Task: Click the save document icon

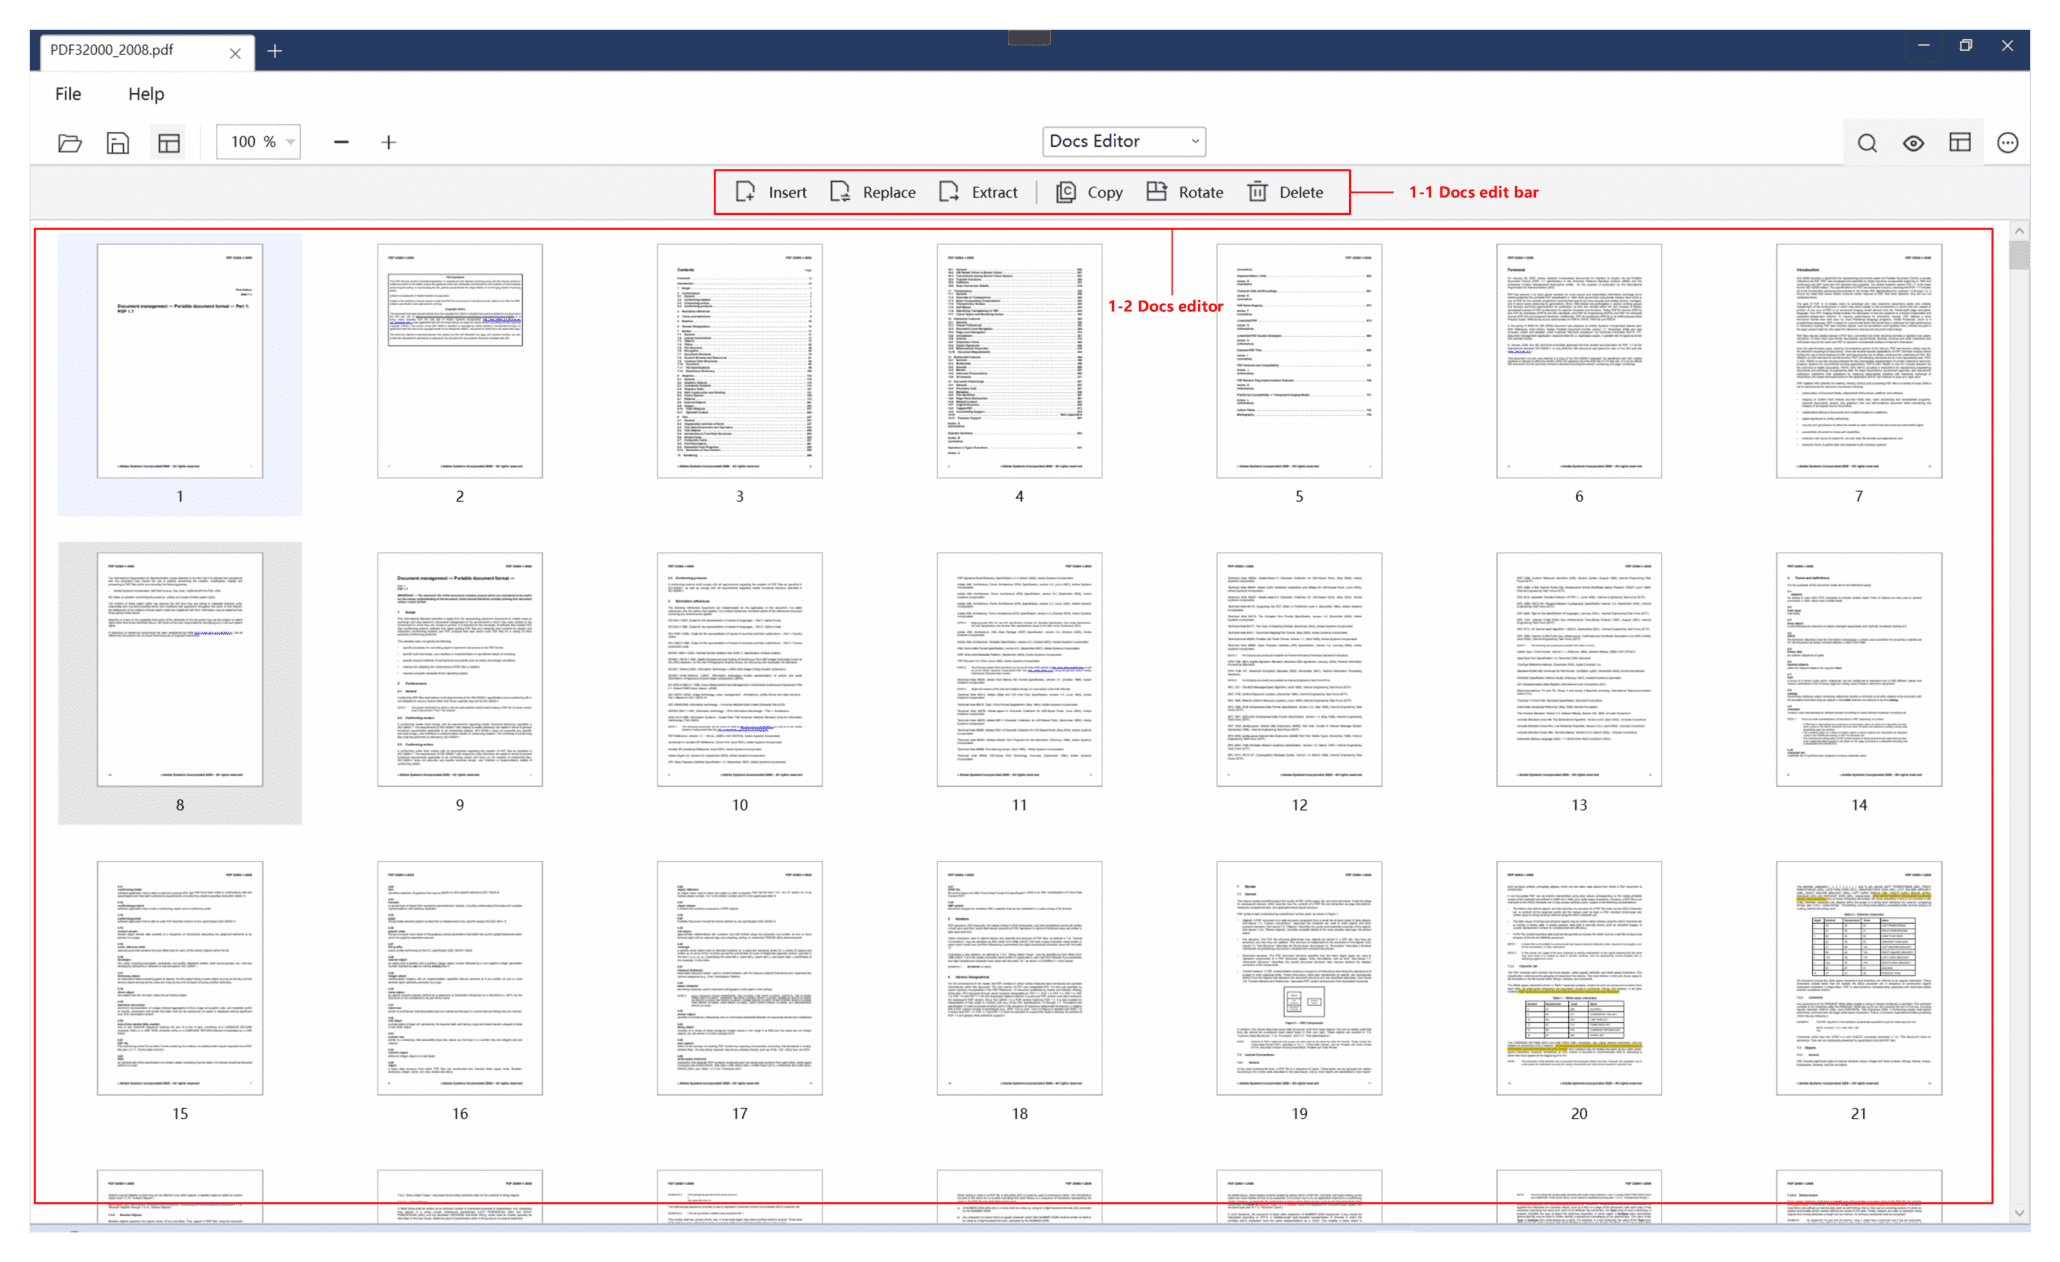Action: [118, 143]
